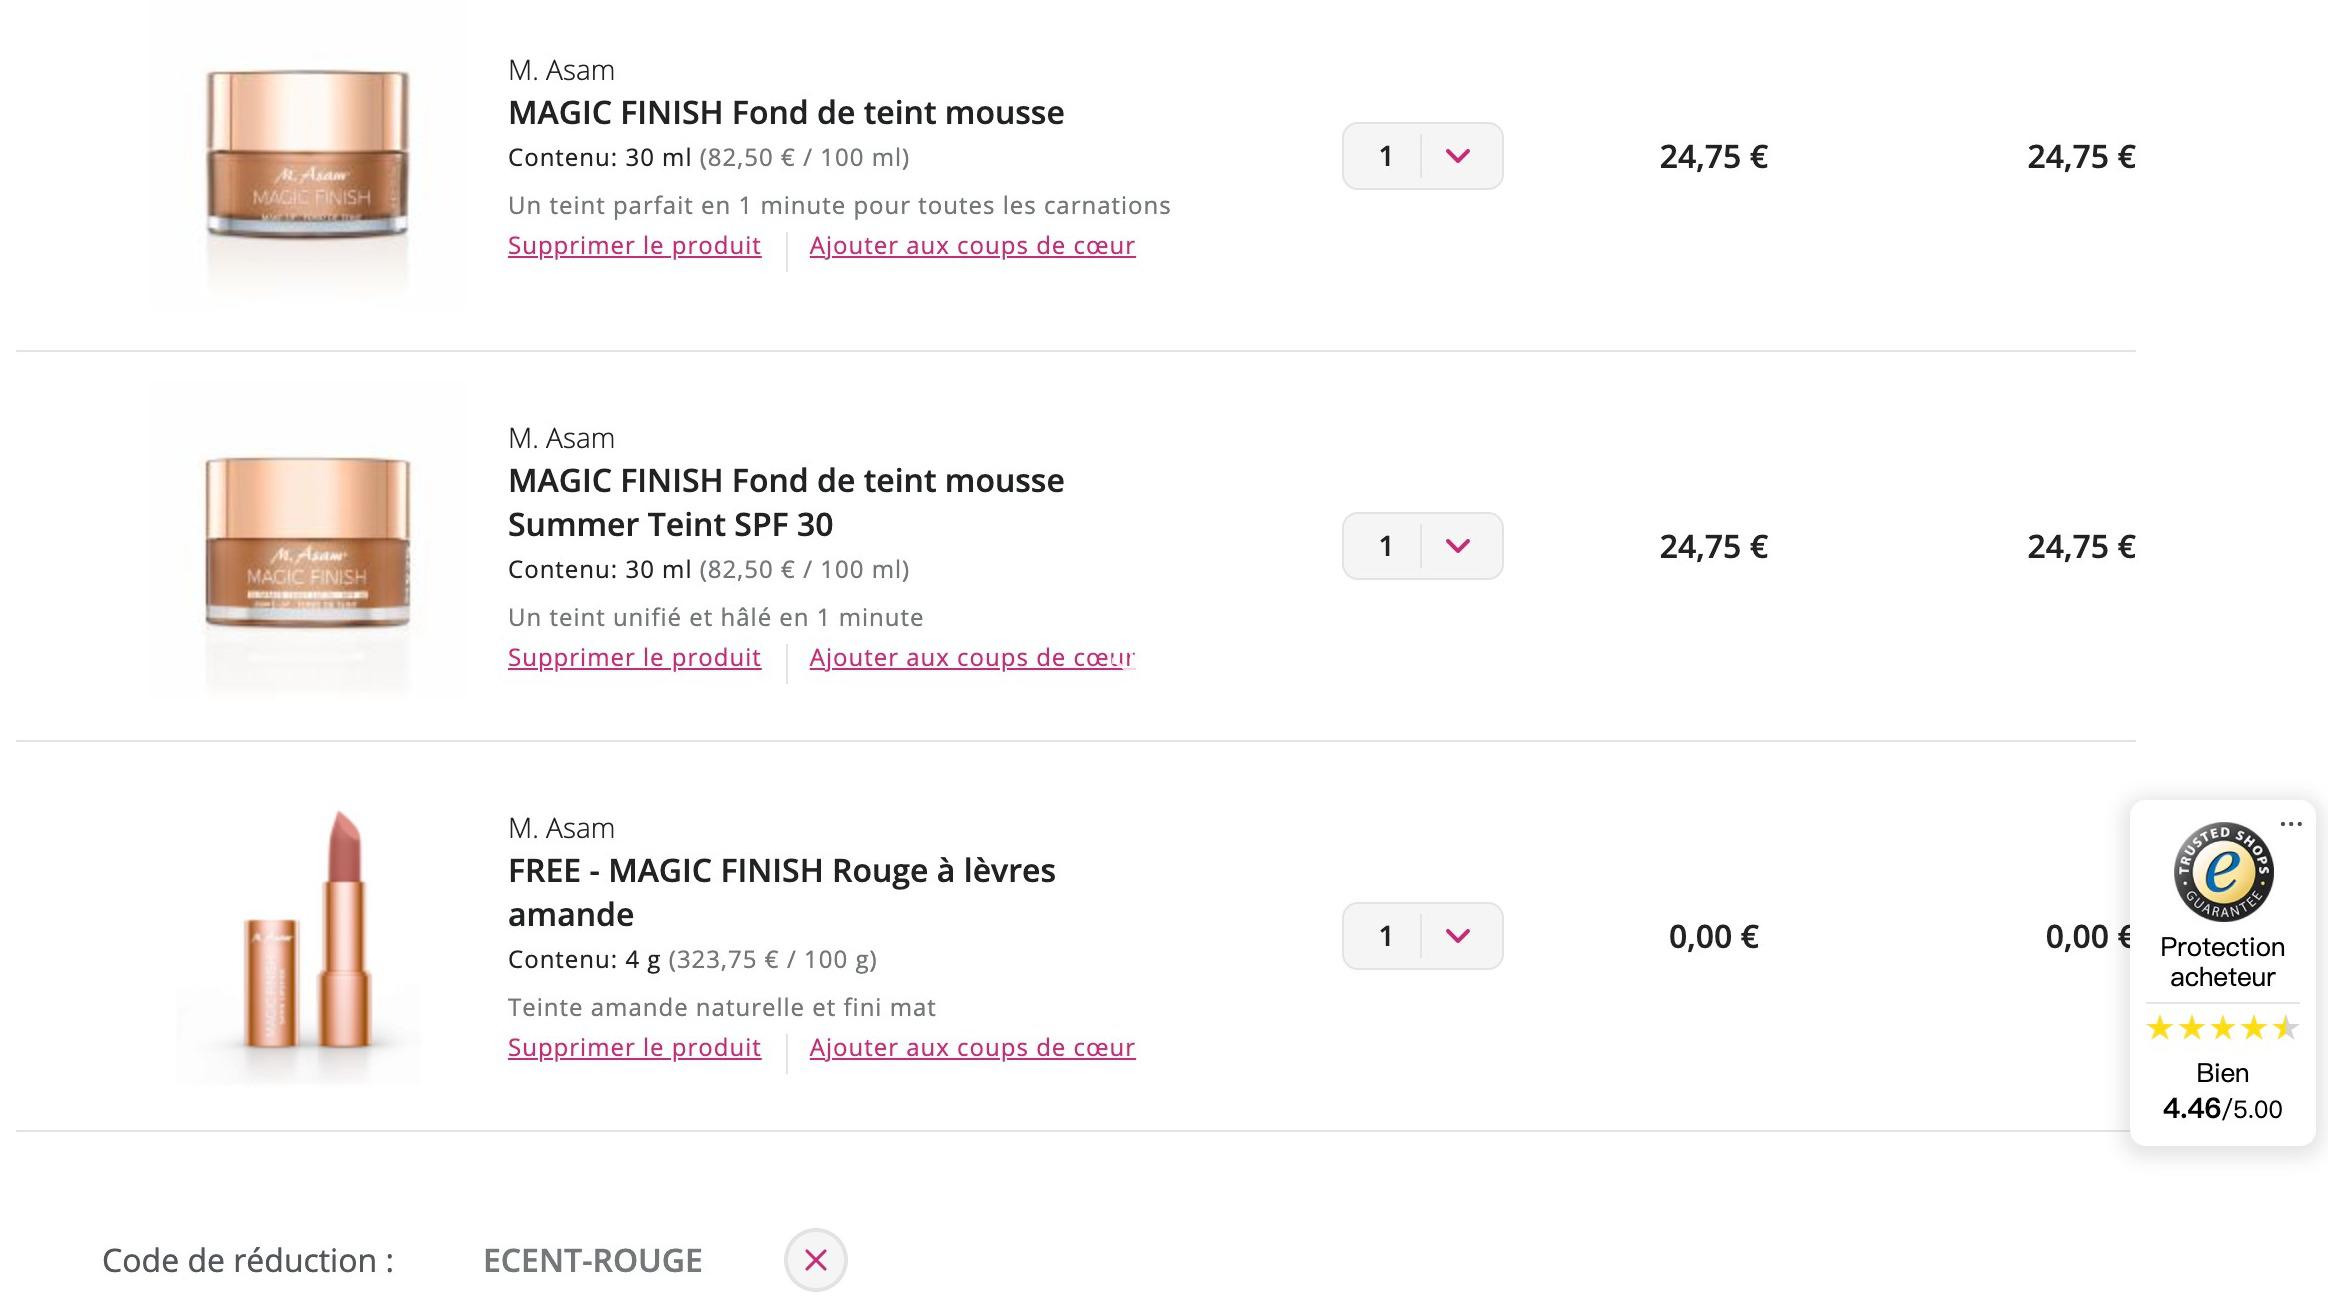Remove the ECENT-ROUGE discount code
The width and height of the screenshot is (2328, 1314).
tap(815, 1260)
